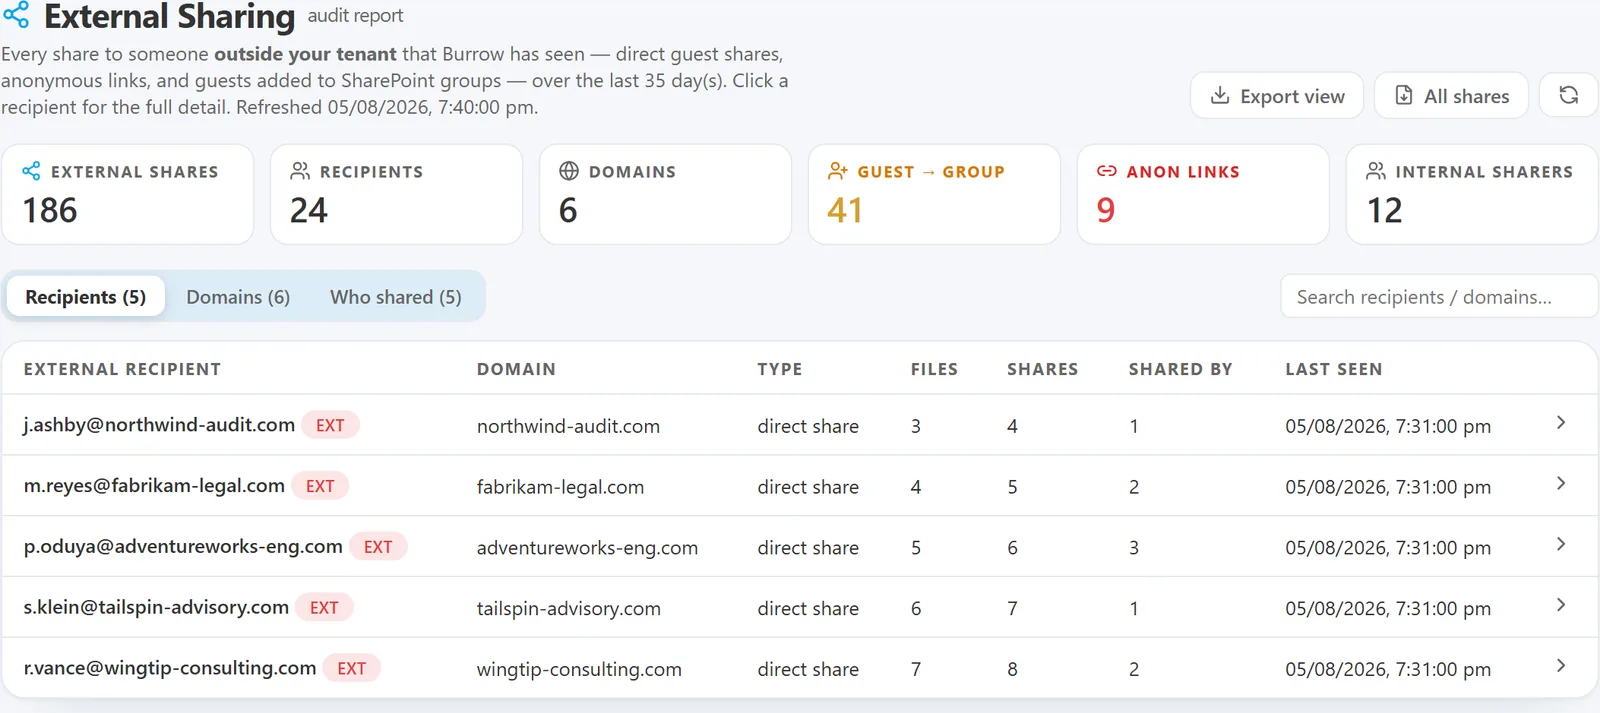Click the Files column header
The image size is (1600, 713).
[934, 369]
